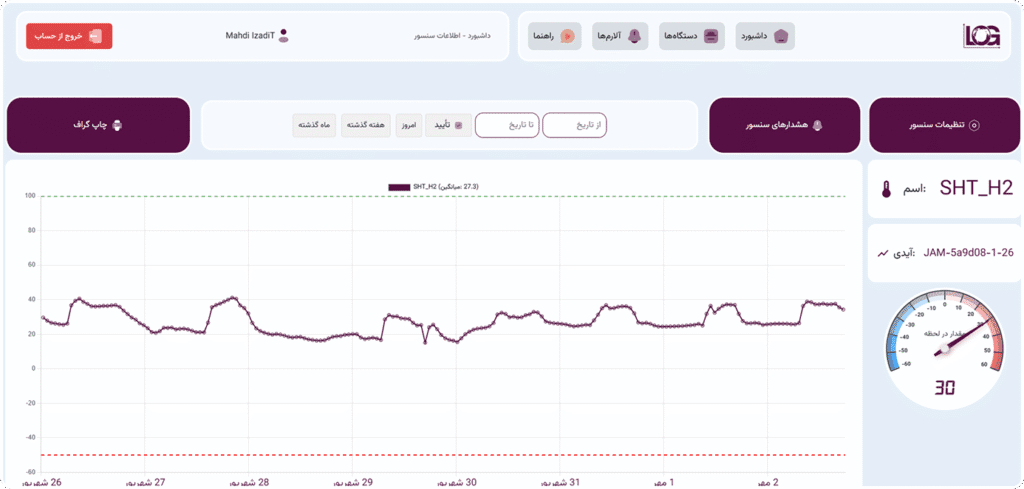The height and width of the screenshot is (489, 1024).
Task: Select the هفته گذشته (last week) filter
Action: coord(364,125)
